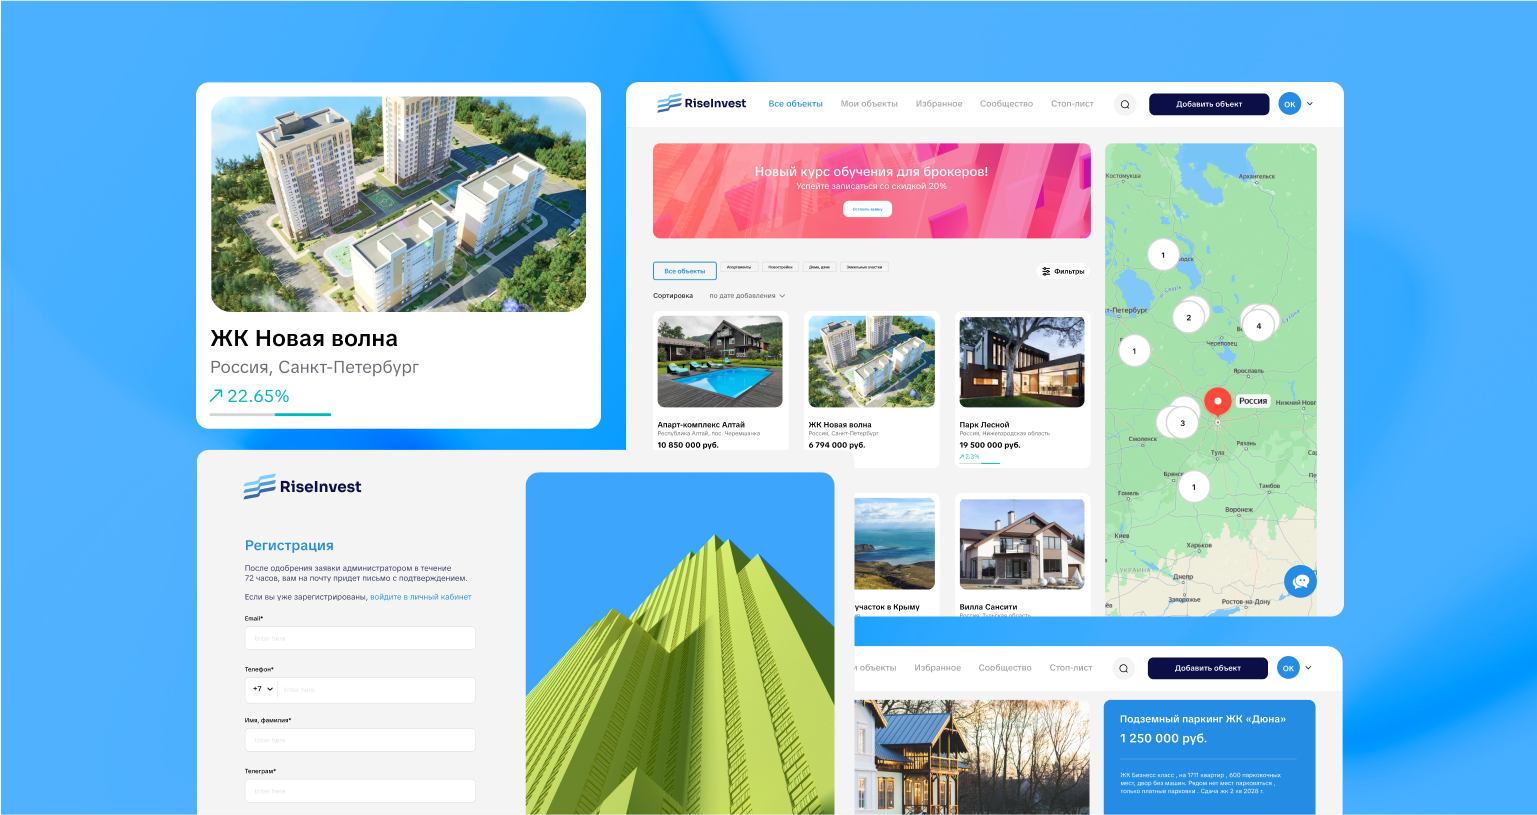Viewport: 1537px width, 815px height.
Task: Open the sort dropdown 'по дате добавления'
Action: tap(747, 296)
